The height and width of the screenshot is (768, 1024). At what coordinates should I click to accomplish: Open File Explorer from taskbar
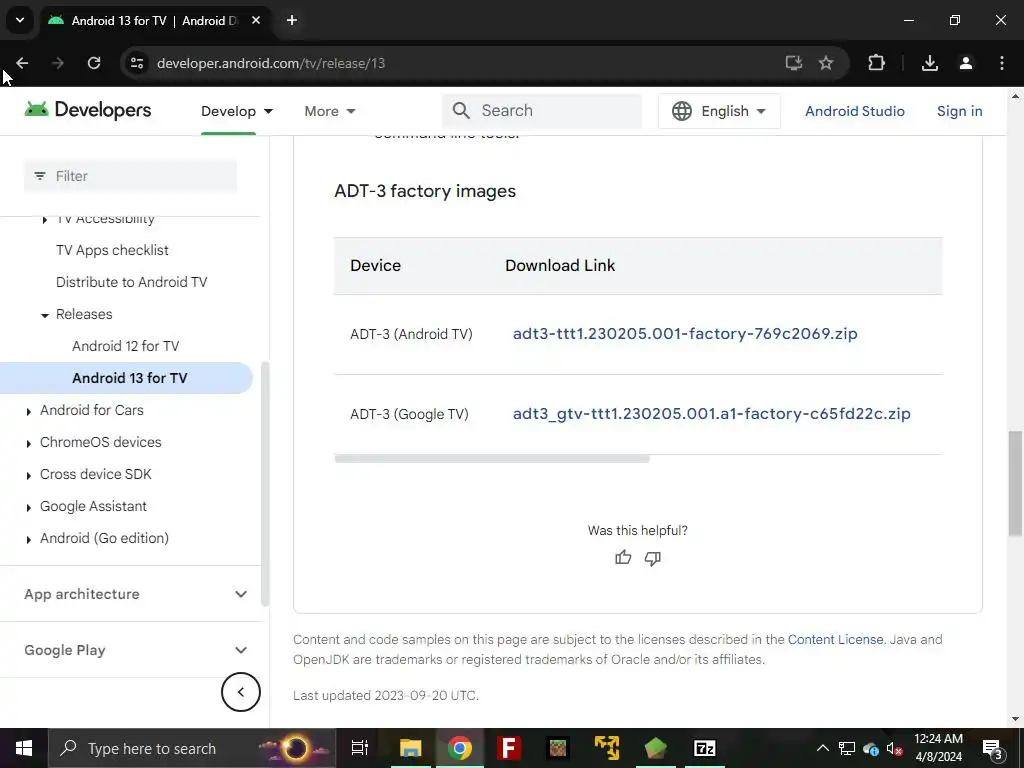pos(411,748)
